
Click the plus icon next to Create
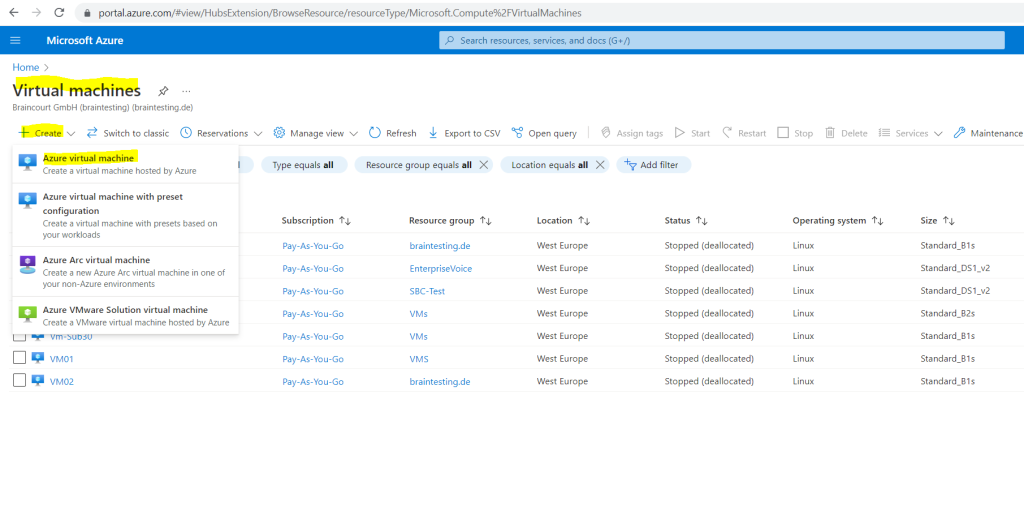(24, 133)
